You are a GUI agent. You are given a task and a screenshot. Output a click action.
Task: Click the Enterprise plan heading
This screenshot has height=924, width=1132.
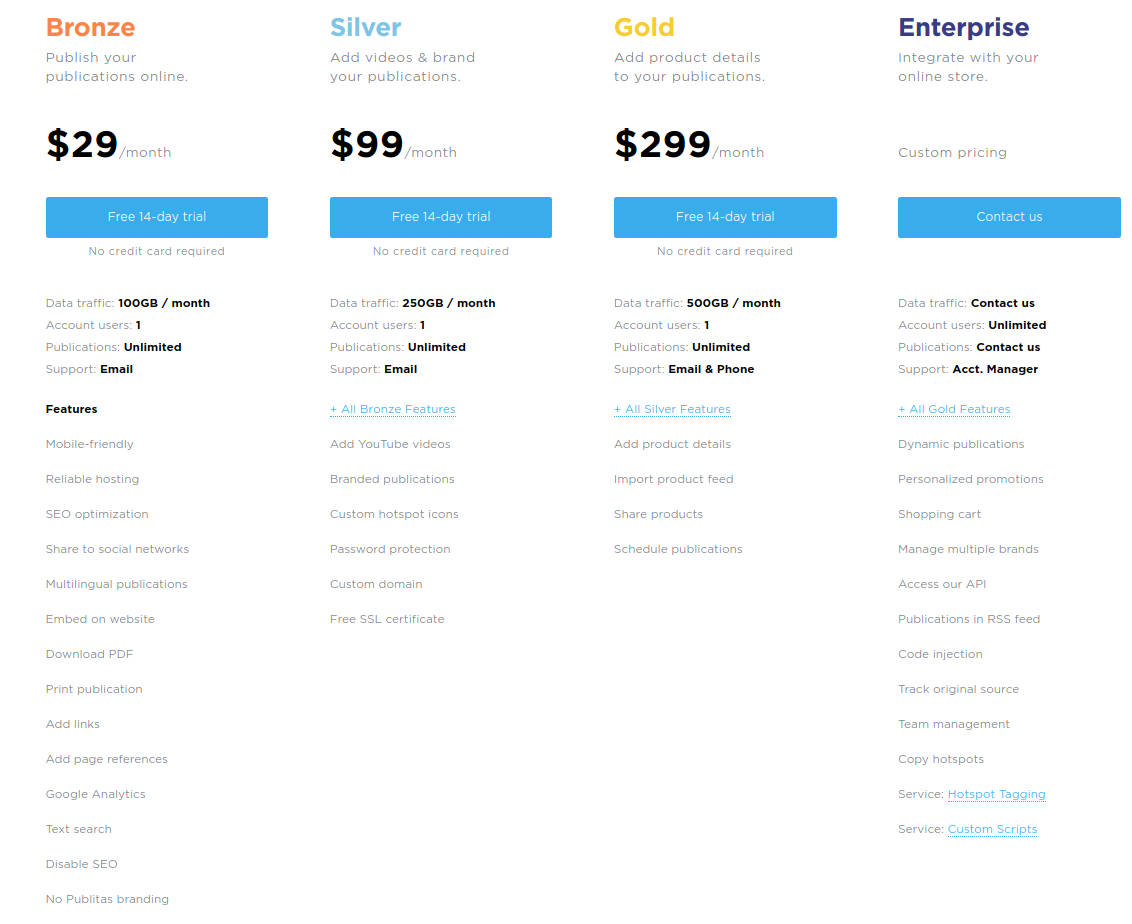963,27
